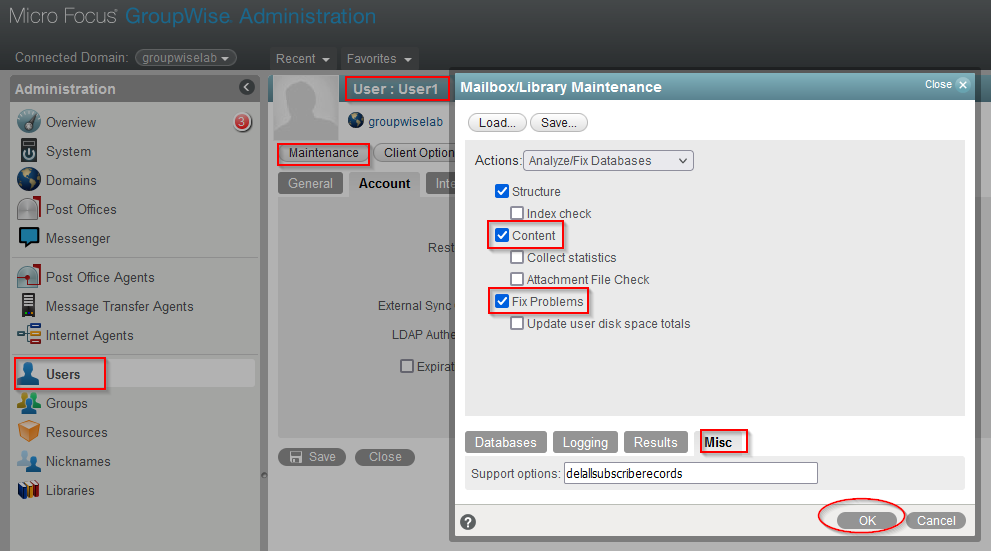
Task: Click the Load... button
Action: 496,122
